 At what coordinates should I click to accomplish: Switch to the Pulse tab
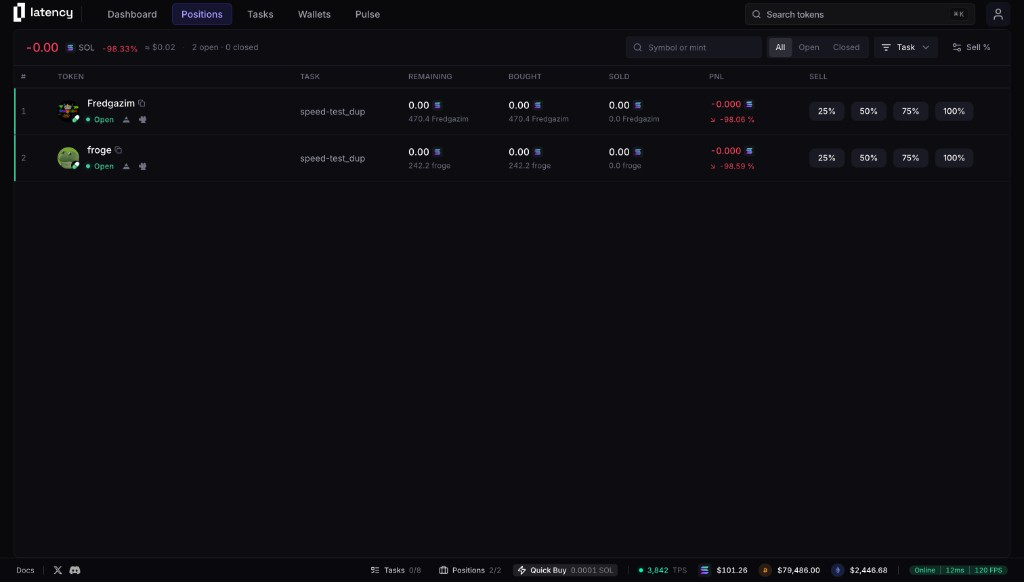tap(367, 14)
